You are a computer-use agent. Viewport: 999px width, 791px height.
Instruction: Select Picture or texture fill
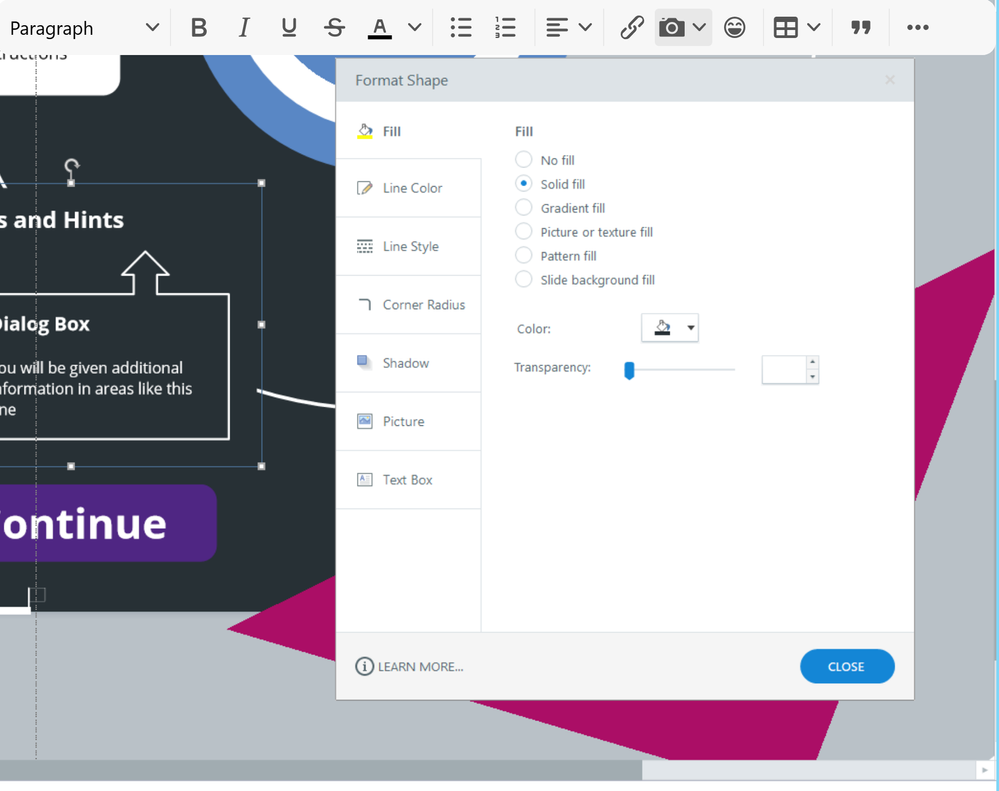point(524,232)
